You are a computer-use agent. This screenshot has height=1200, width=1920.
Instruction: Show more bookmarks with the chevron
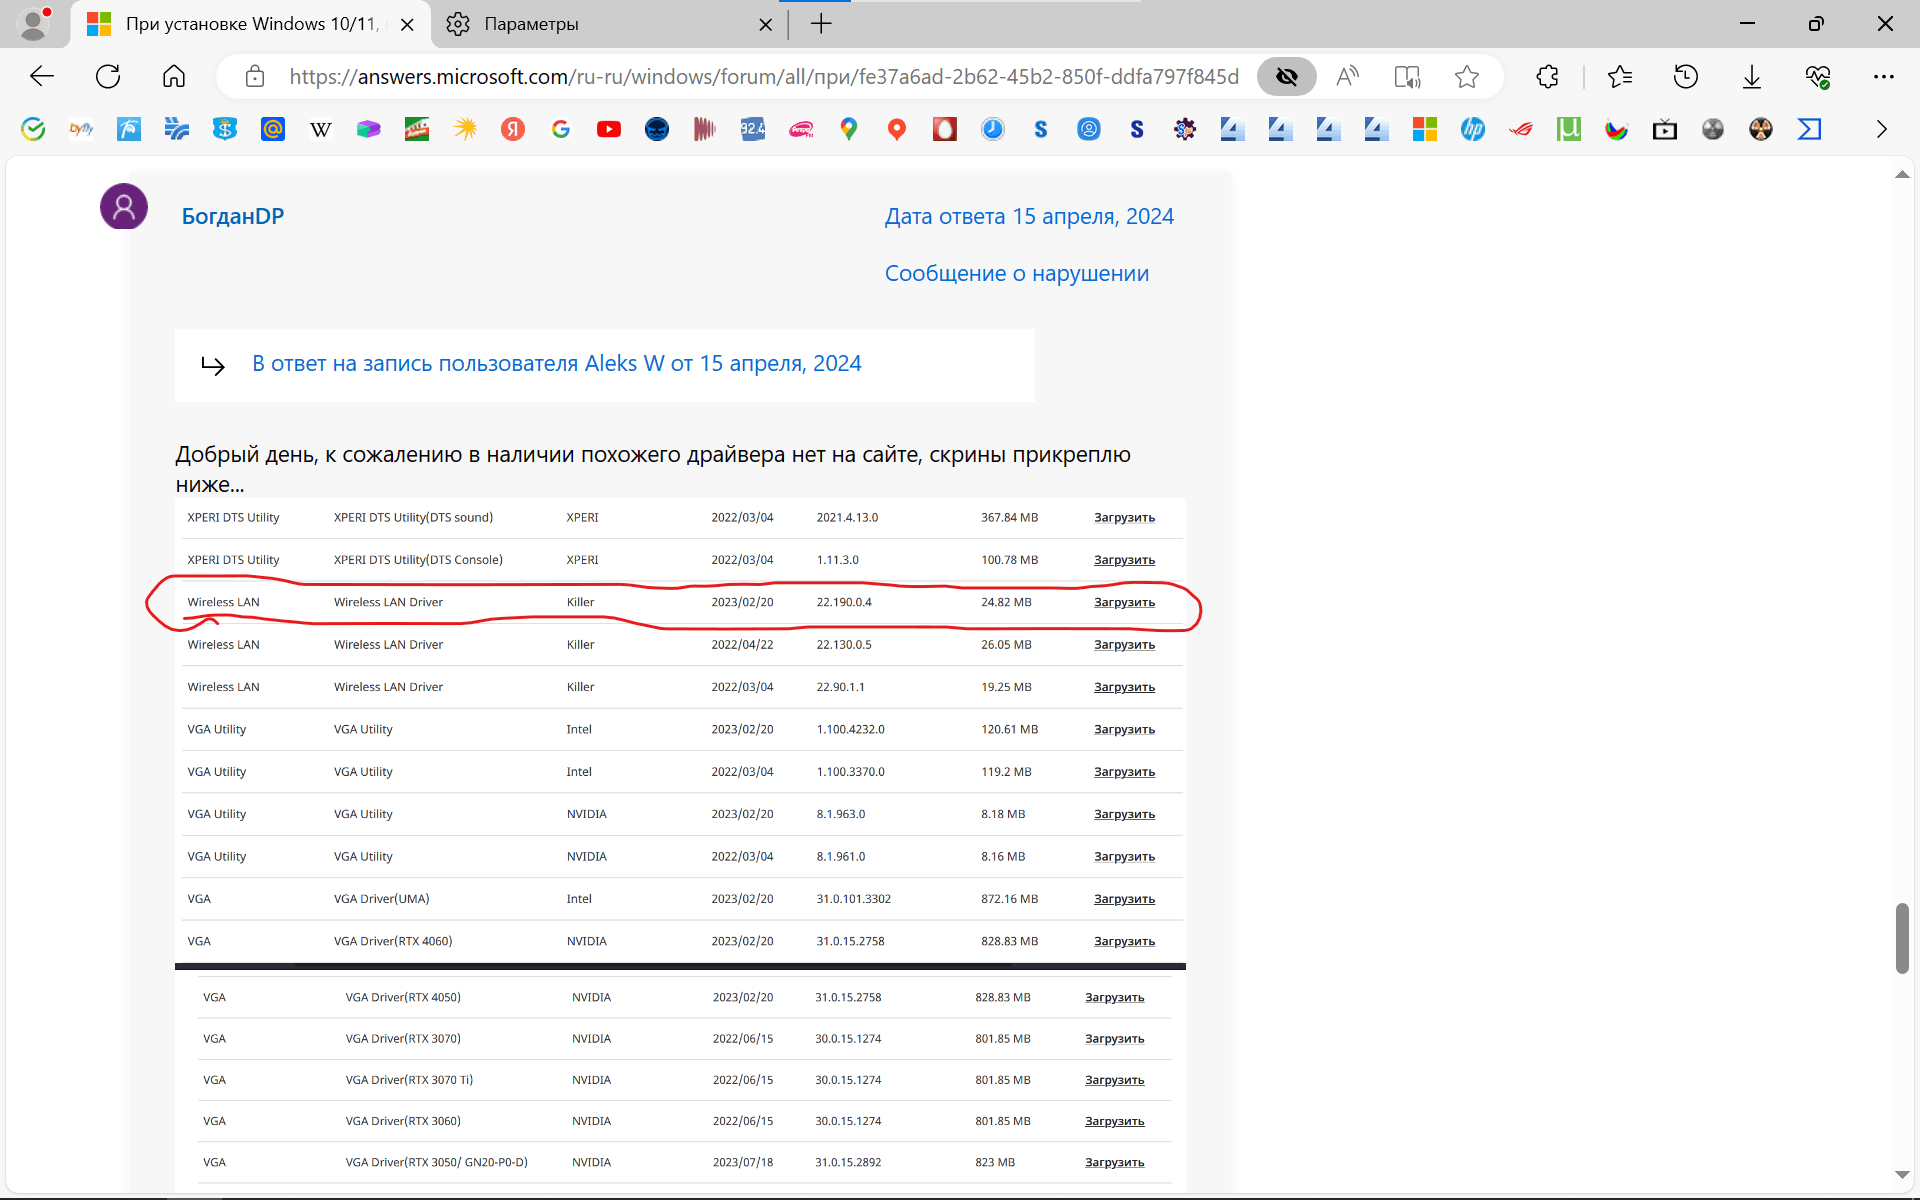click(x=1882, y=129)
